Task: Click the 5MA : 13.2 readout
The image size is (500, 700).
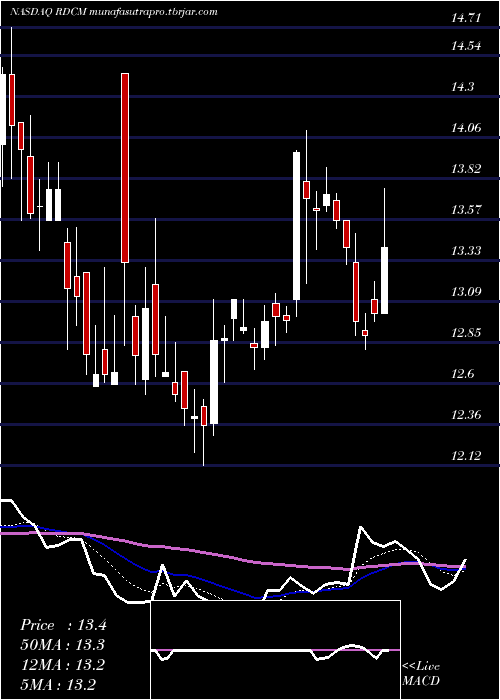Action: tap(58, 685)
